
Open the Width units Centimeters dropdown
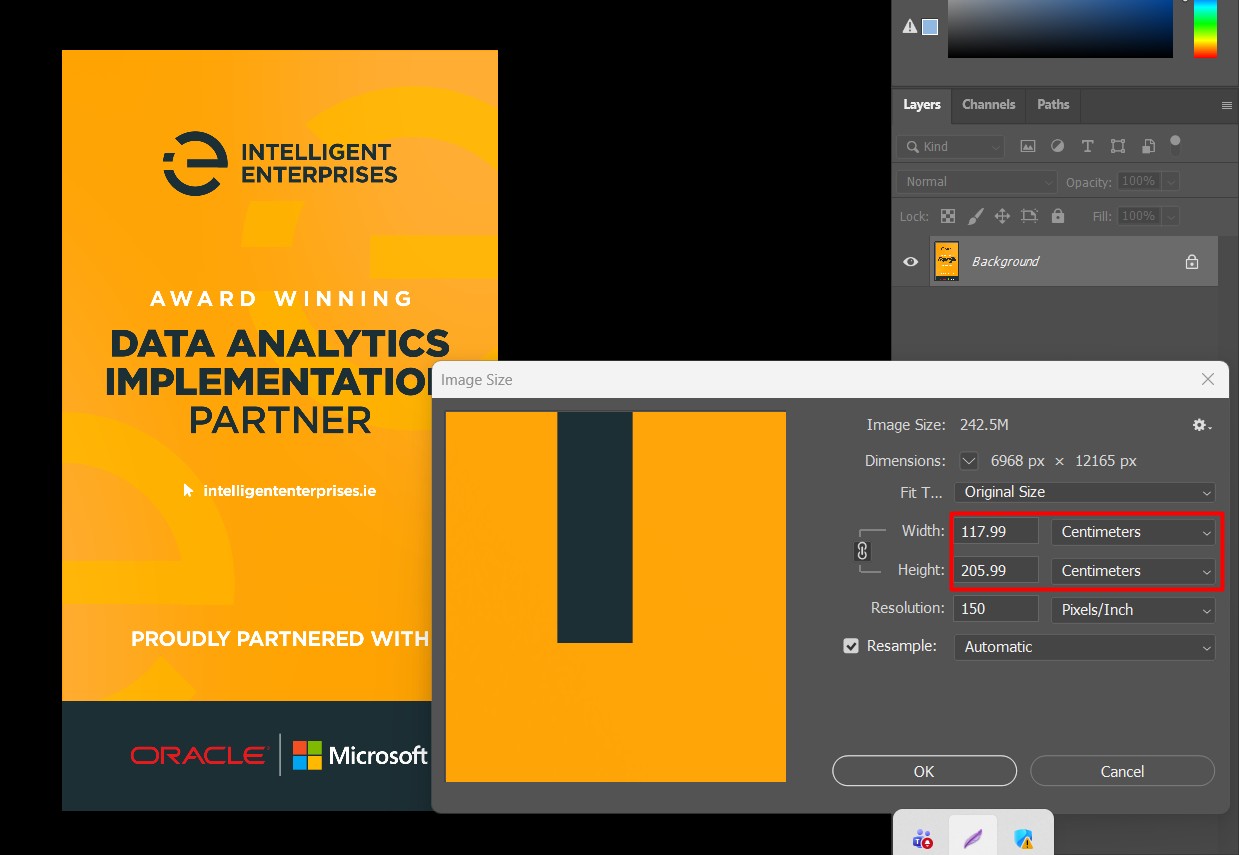pos(1133,532)
